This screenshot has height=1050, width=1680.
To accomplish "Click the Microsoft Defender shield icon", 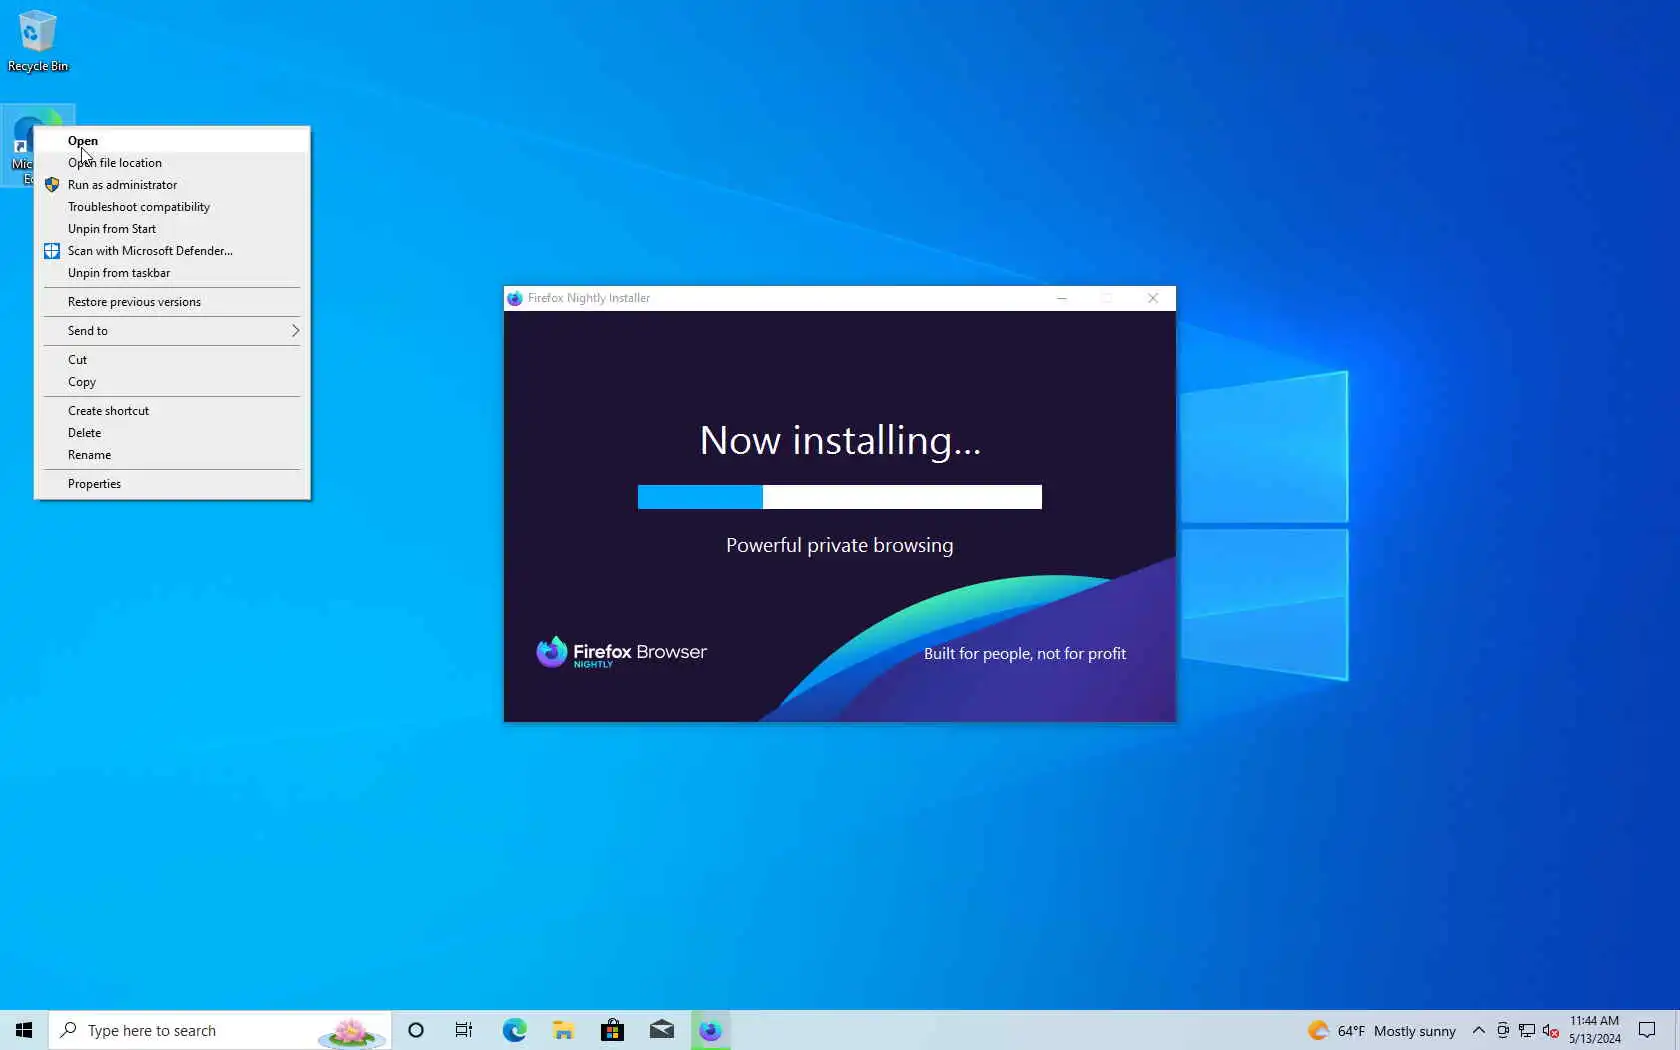I will tap(52, 251).
